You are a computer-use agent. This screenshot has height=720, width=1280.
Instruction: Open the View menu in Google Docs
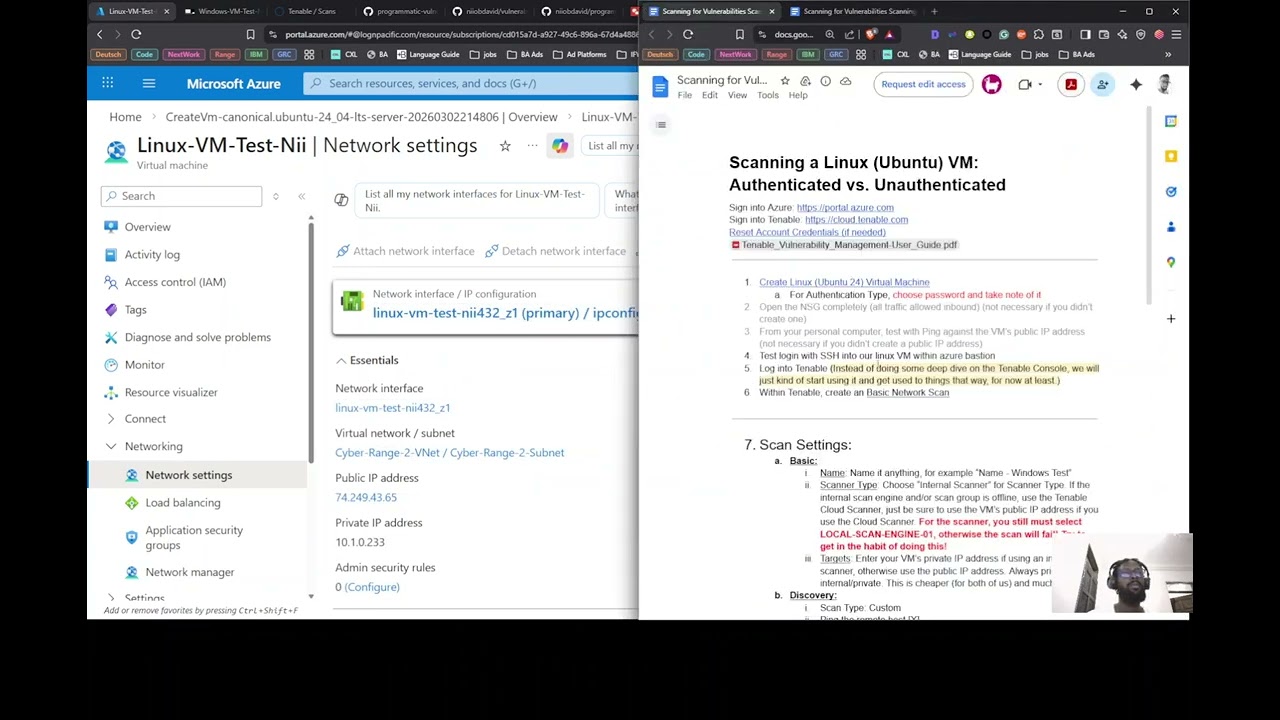coord(737,96)
